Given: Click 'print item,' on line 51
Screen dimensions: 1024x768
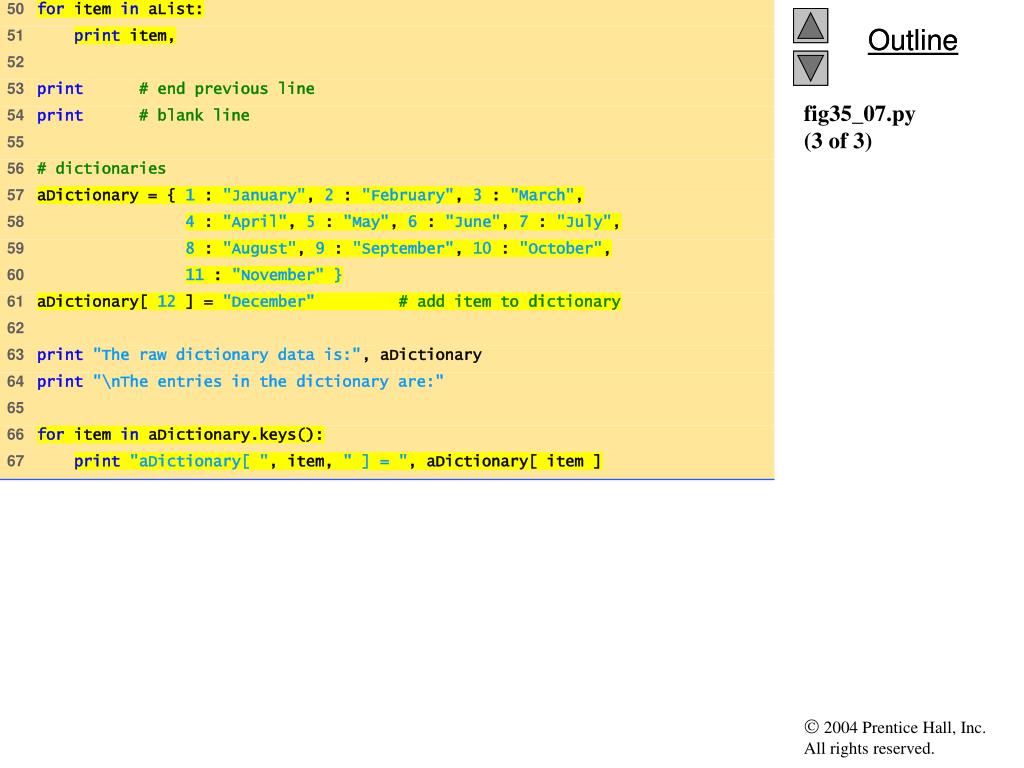Looking at the screenshot, I should (124, 35).
